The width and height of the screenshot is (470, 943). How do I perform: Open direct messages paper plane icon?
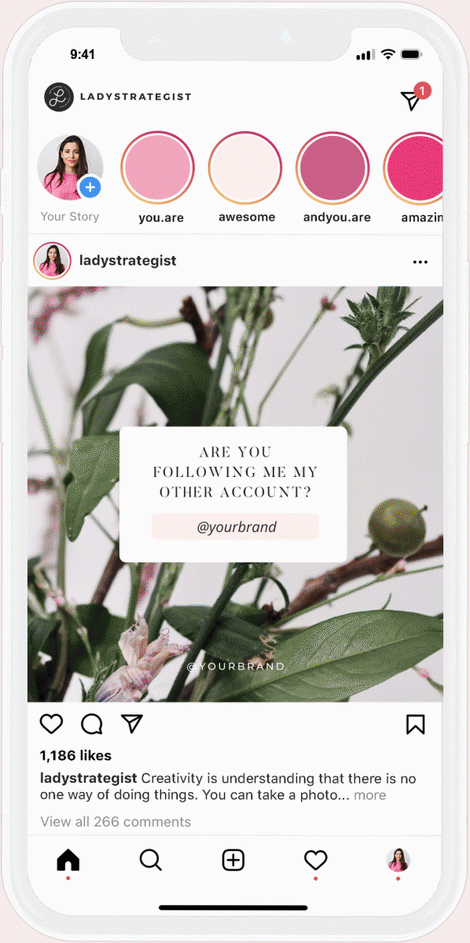(411, 100)
